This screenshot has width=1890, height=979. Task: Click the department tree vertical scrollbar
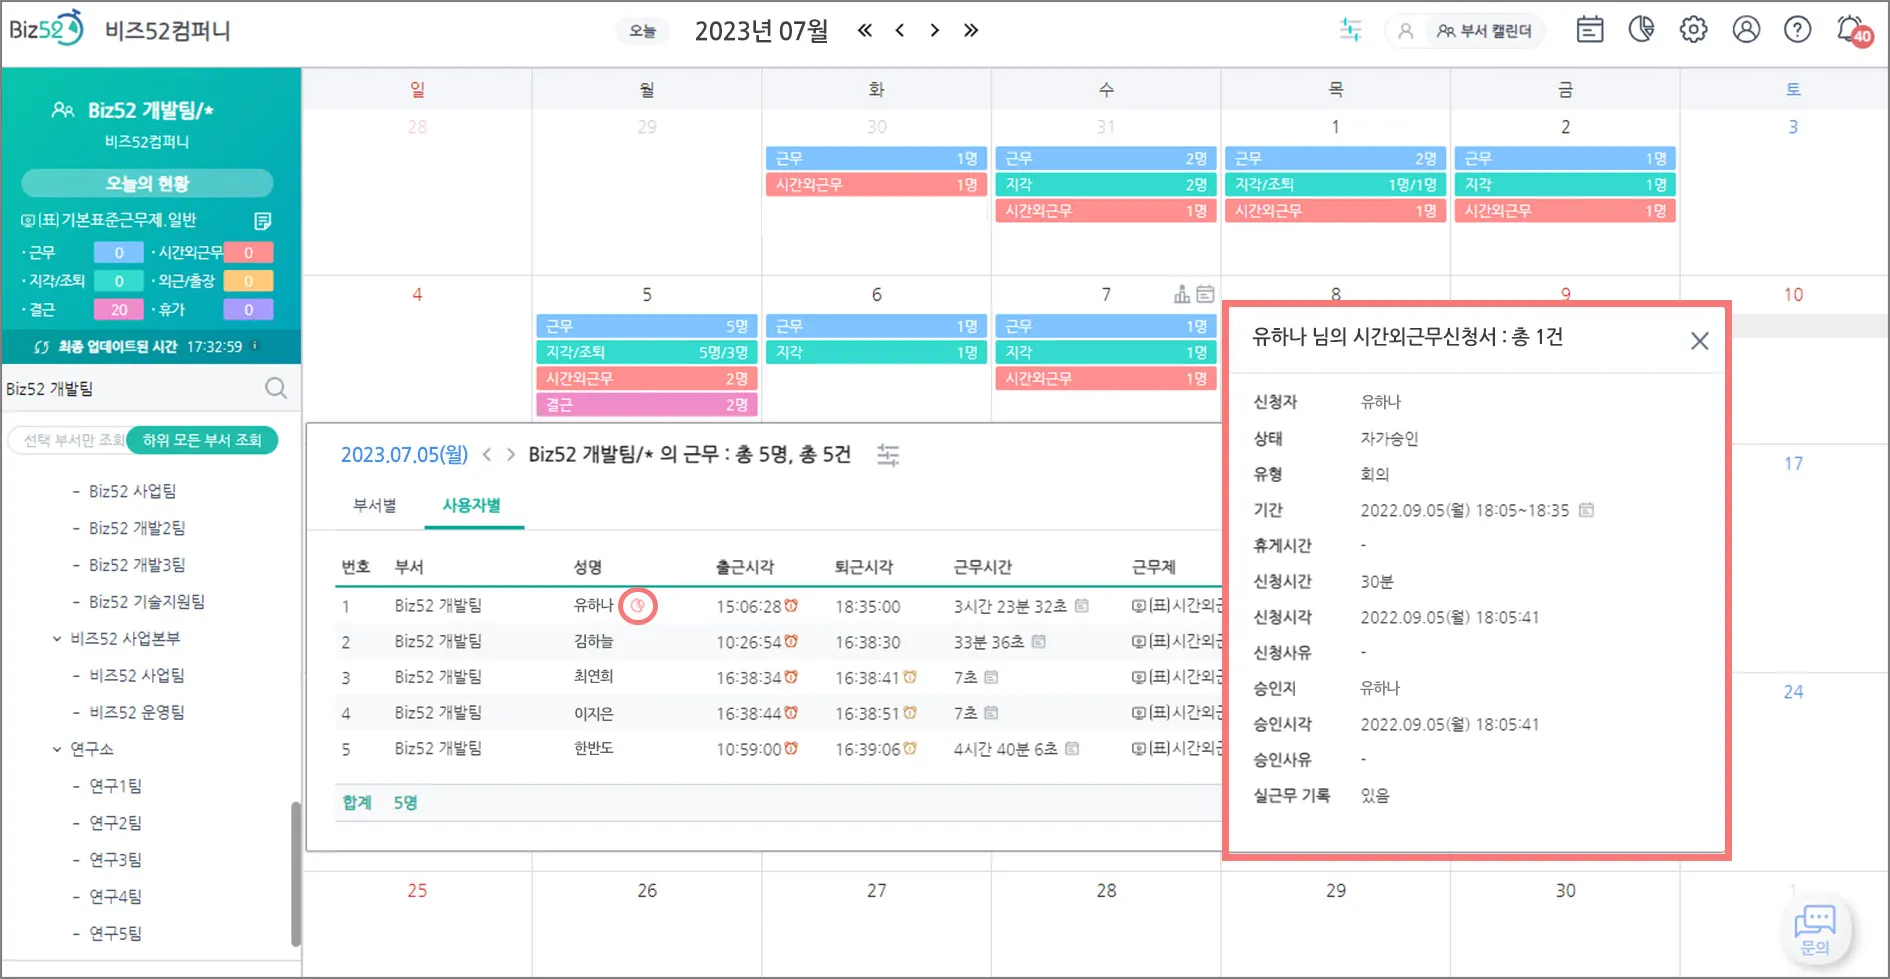click(295, 873)
